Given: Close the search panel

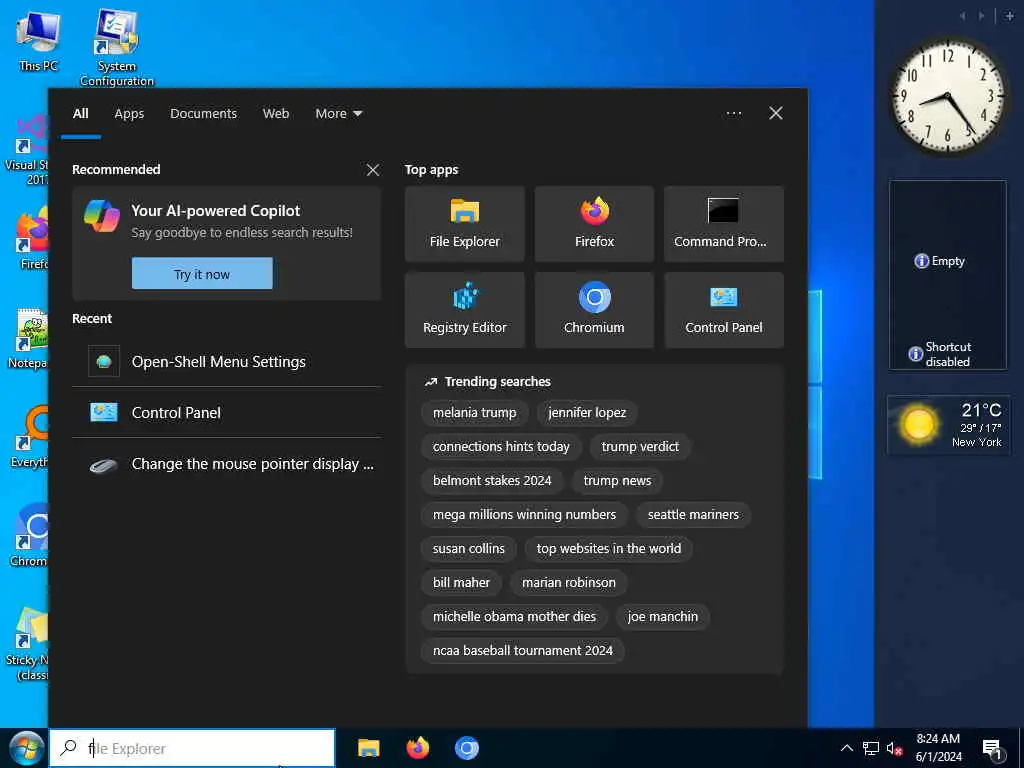Looking at the screenshot, I should coord(776,114).
